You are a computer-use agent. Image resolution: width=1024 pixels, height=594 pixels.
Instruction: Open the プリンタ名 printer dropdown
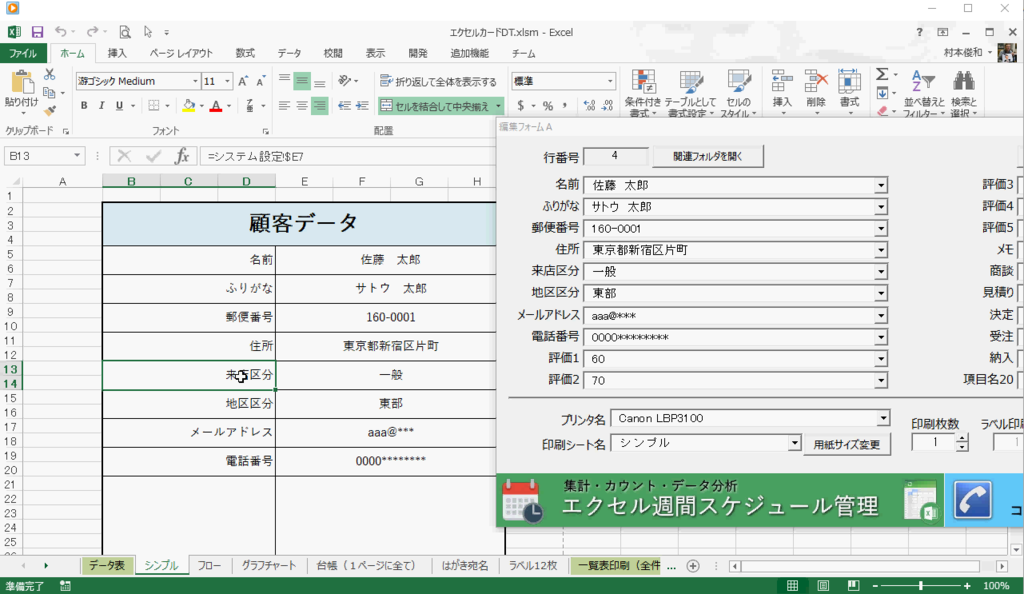point(882,418)
